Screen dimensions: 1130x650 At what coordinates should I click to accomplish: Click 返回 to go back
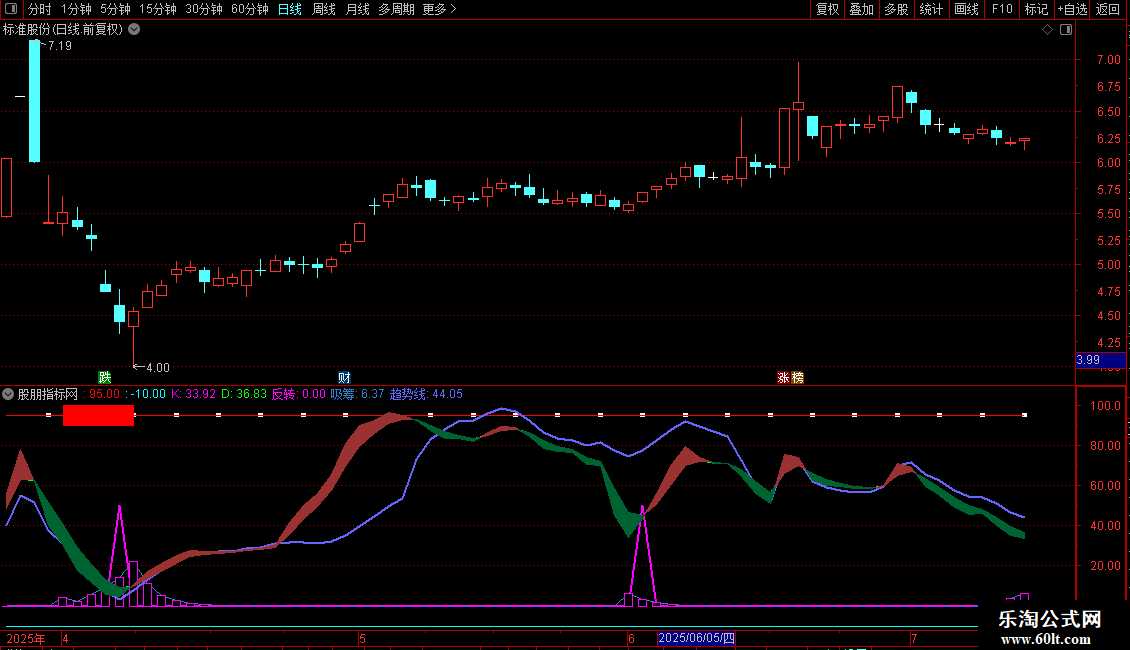tap(1108, 9)
